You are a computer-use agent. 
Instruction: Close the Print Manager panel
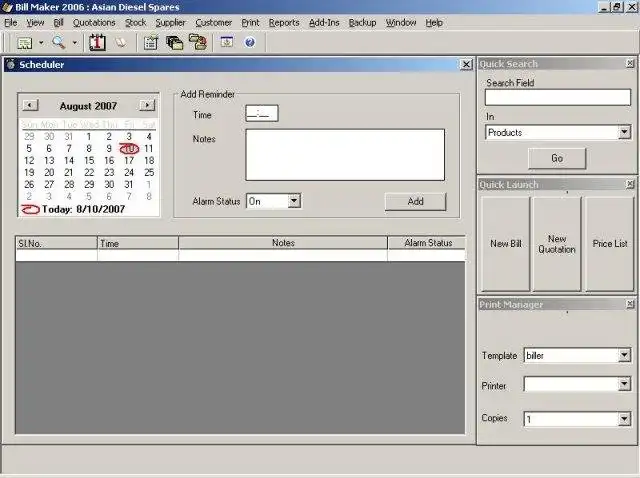coord(630,304)
